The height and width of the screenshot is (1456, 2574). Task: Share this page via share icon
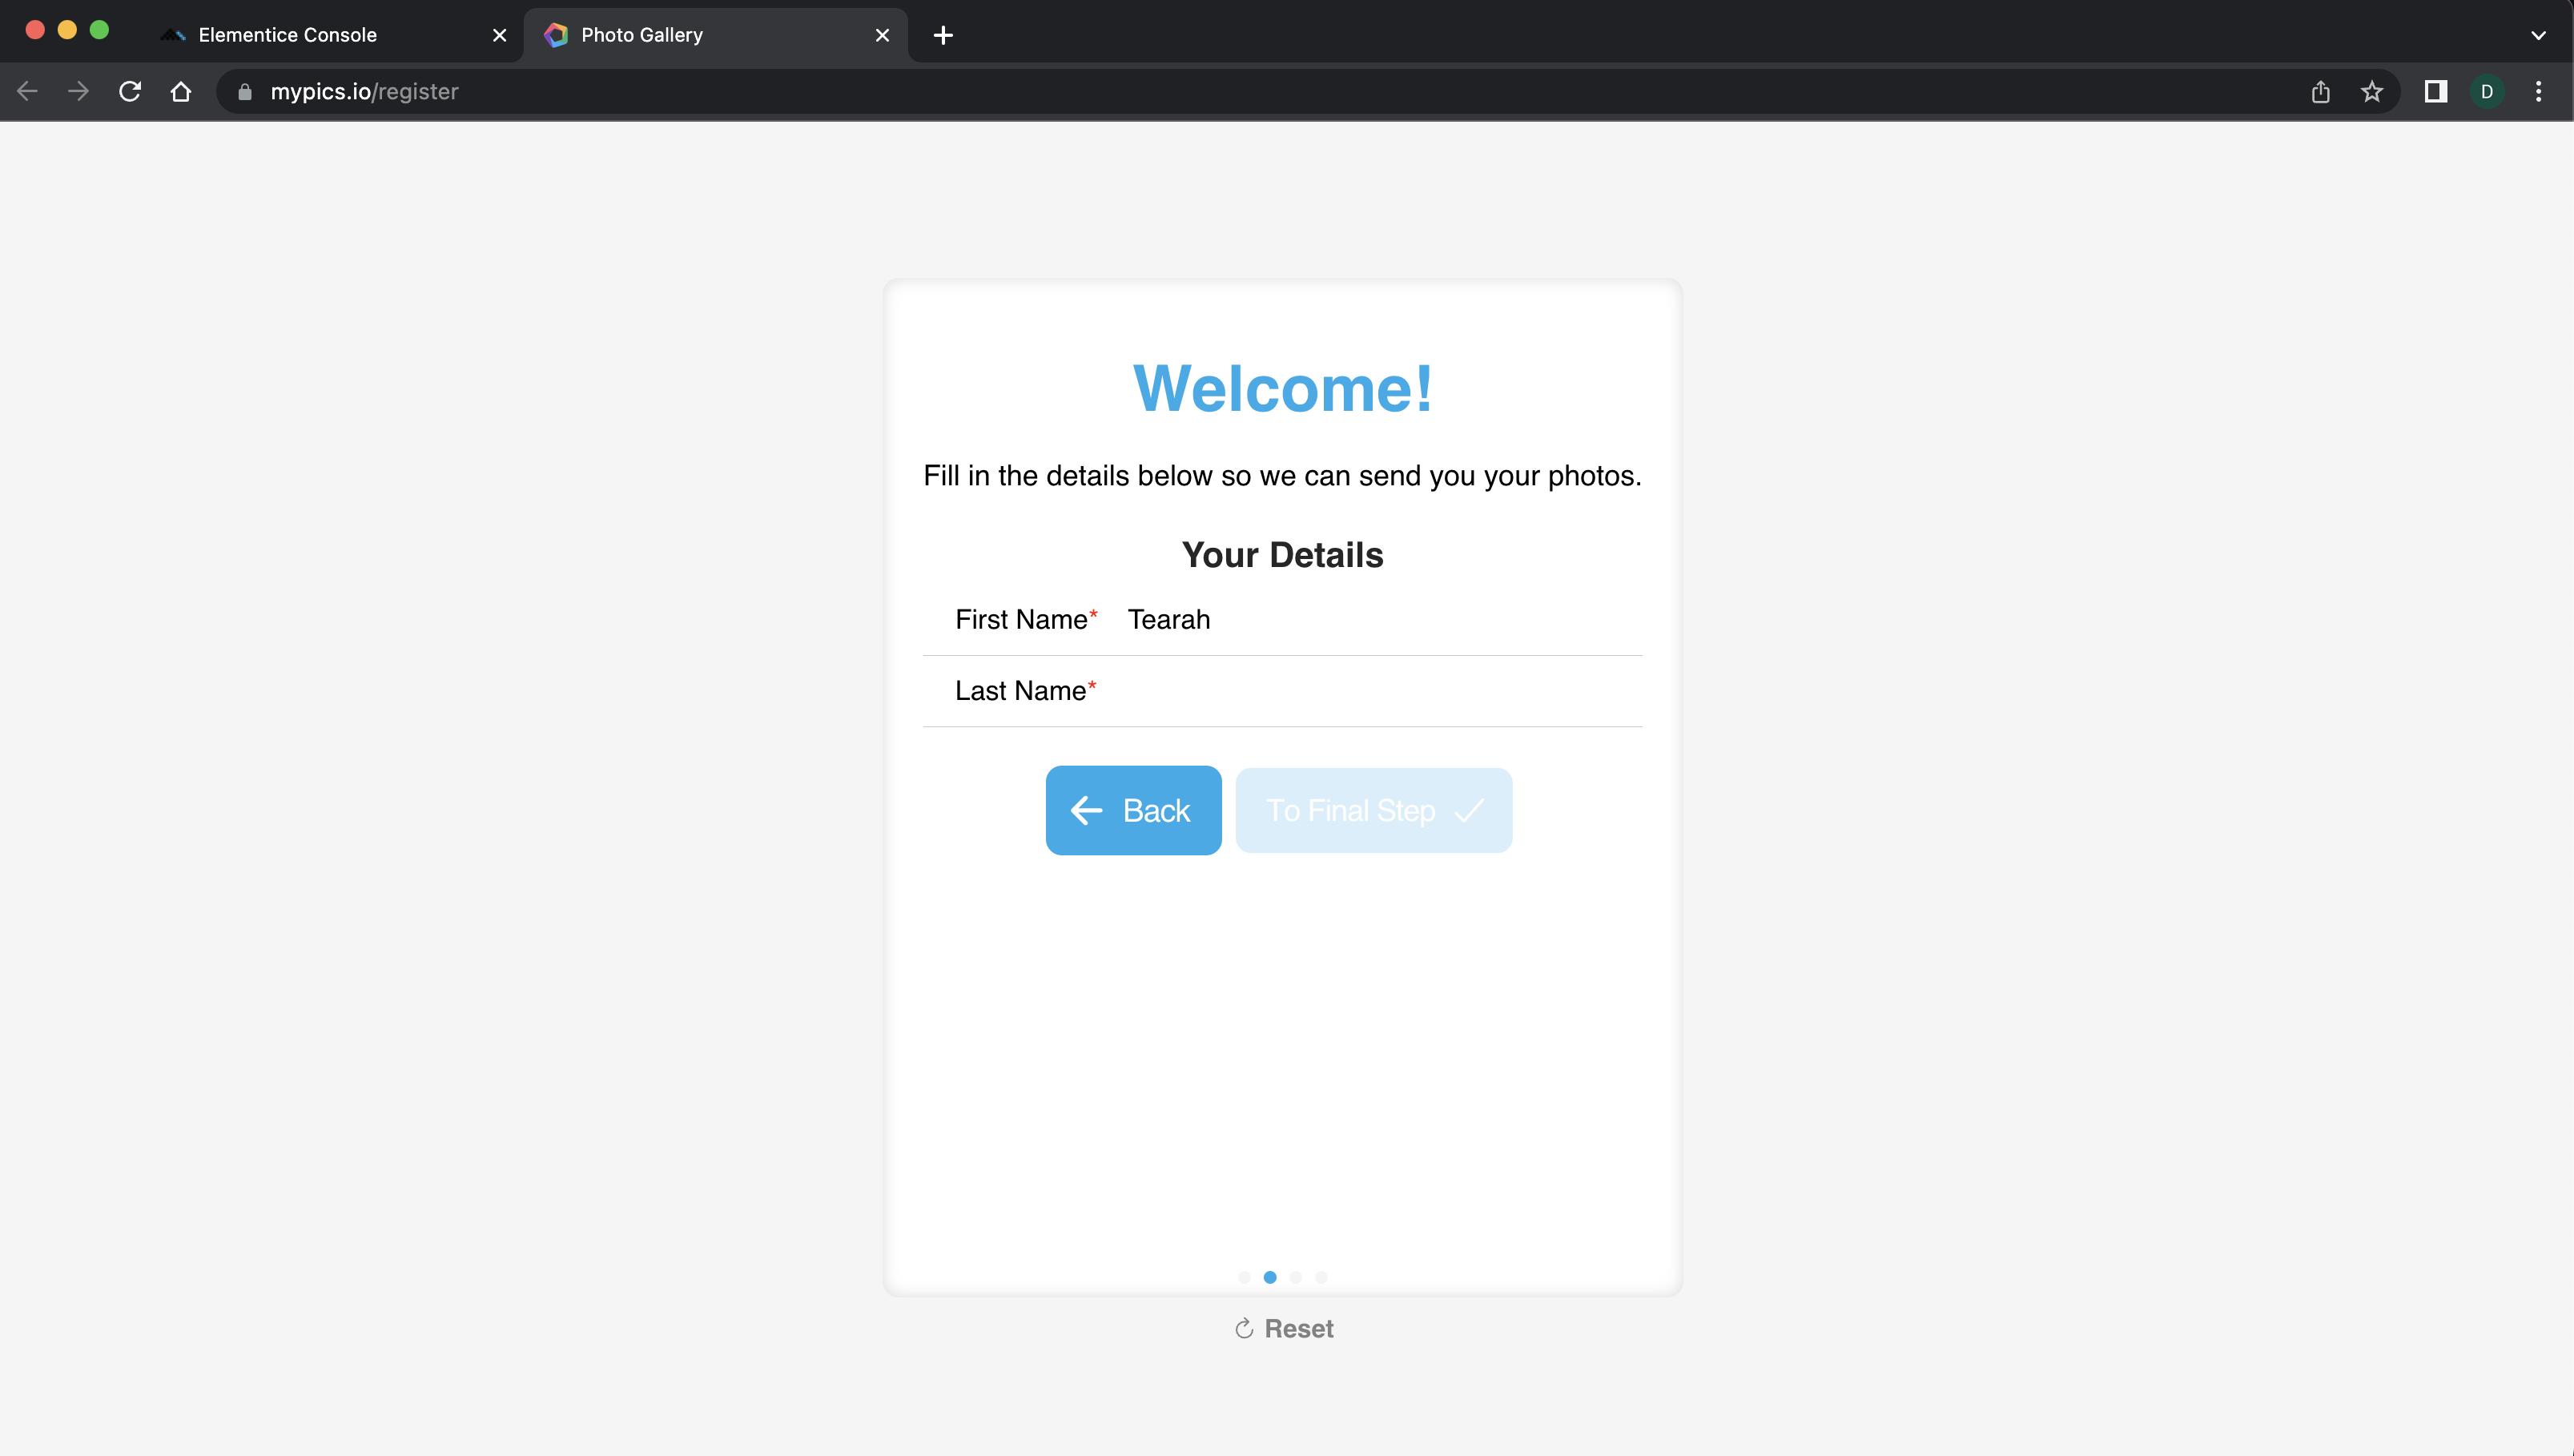2321,92
